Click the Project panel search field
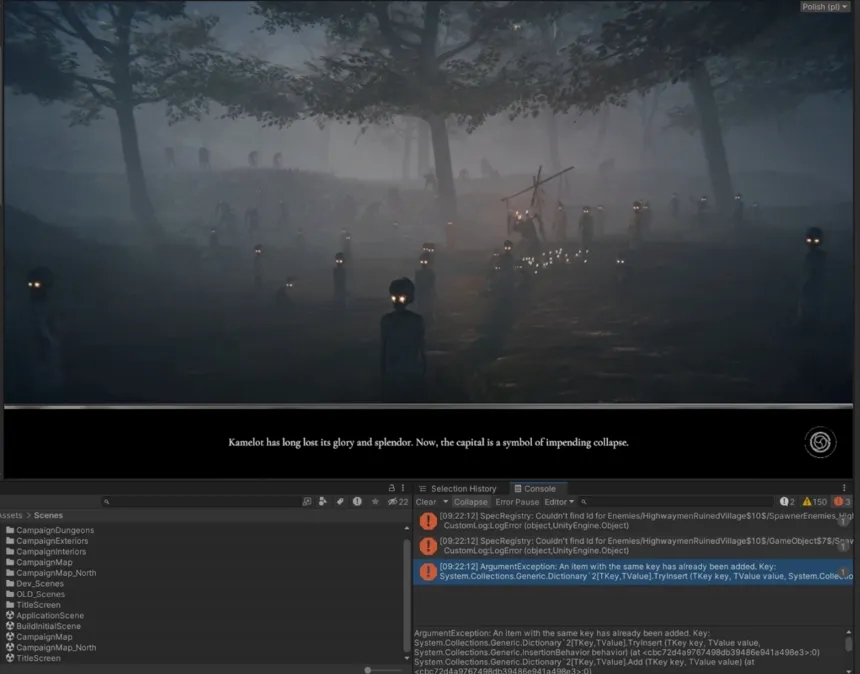This screenshot has width=860, height=674. (200, 502)
